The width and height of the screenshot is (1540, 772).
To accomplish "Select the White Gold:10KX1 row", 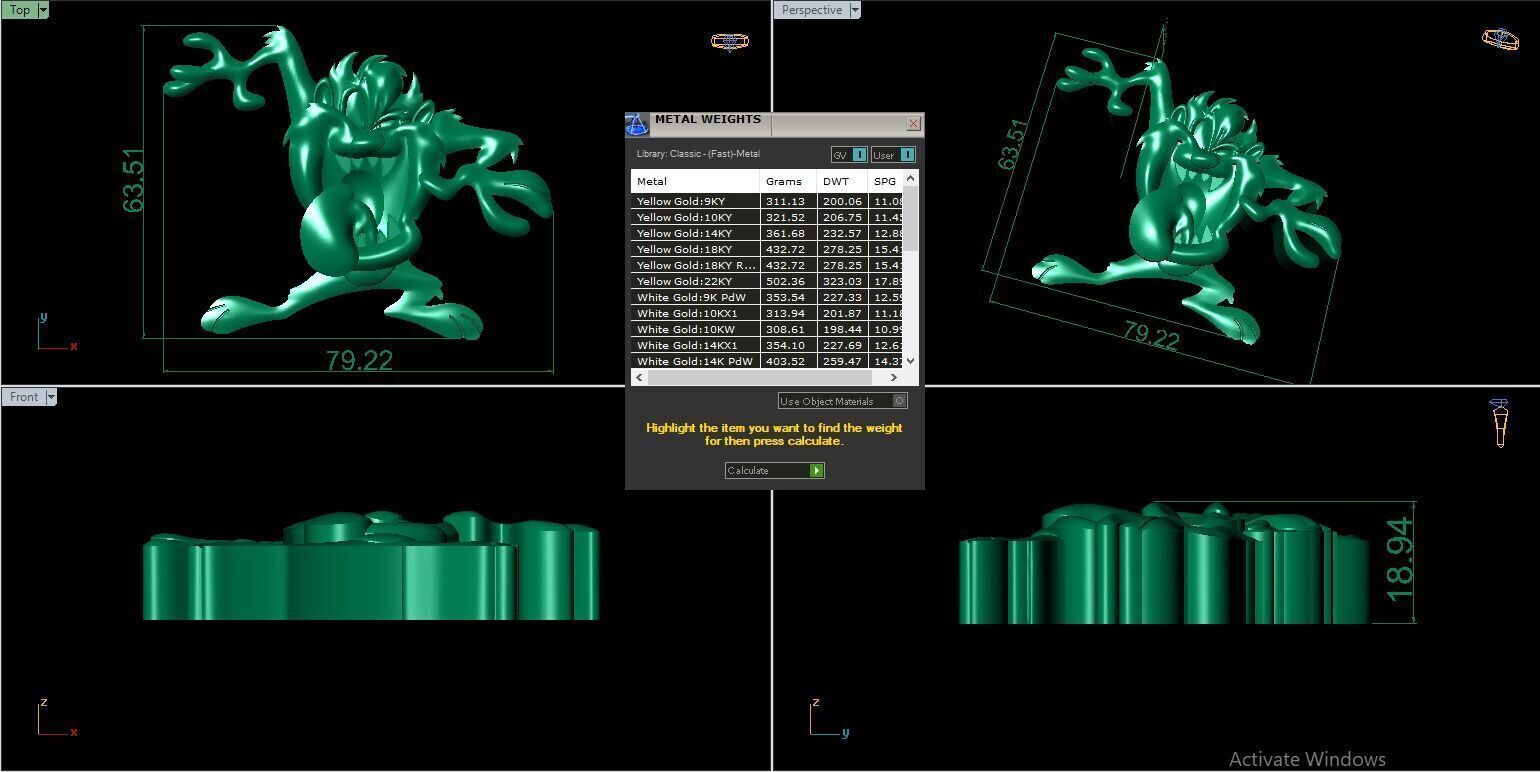I will (x=767, y=313).
